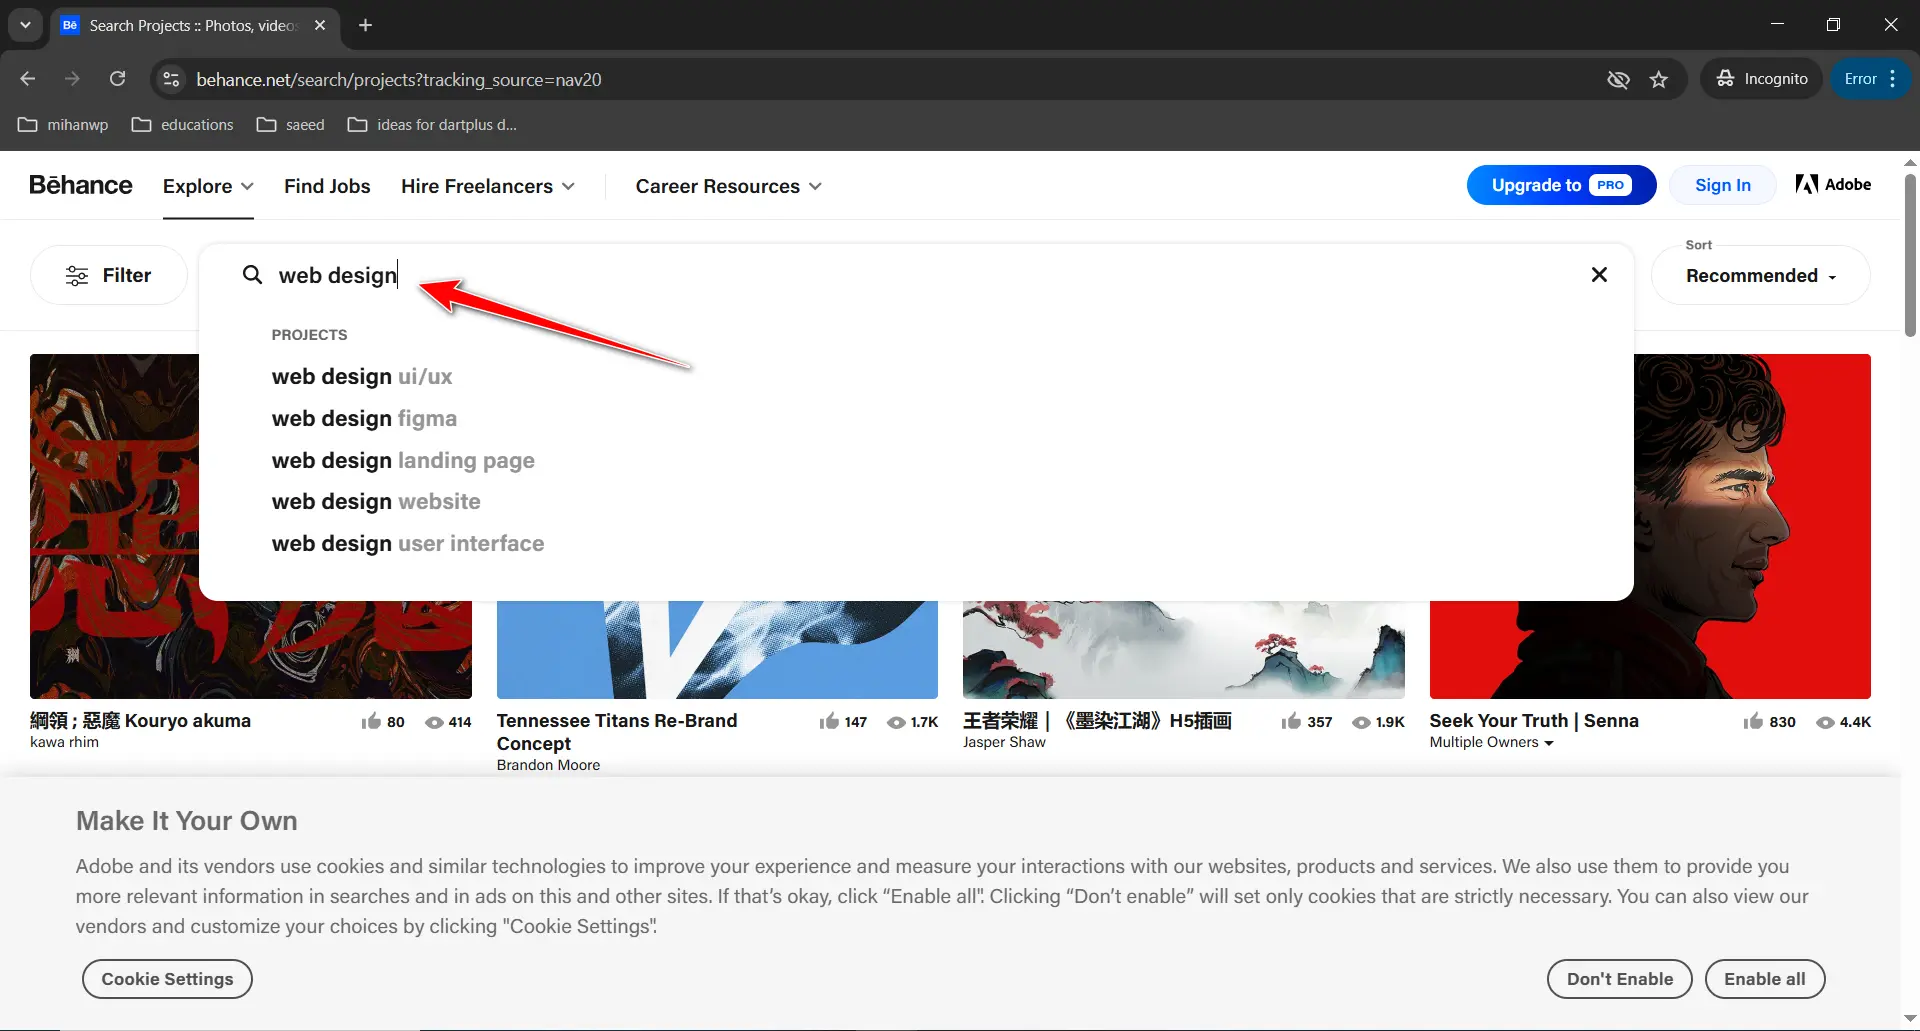Viewport: 1920px width, 1031px height.
Task: Open ideas for dartplus bookmarks folder
Action: click(432, 125)
